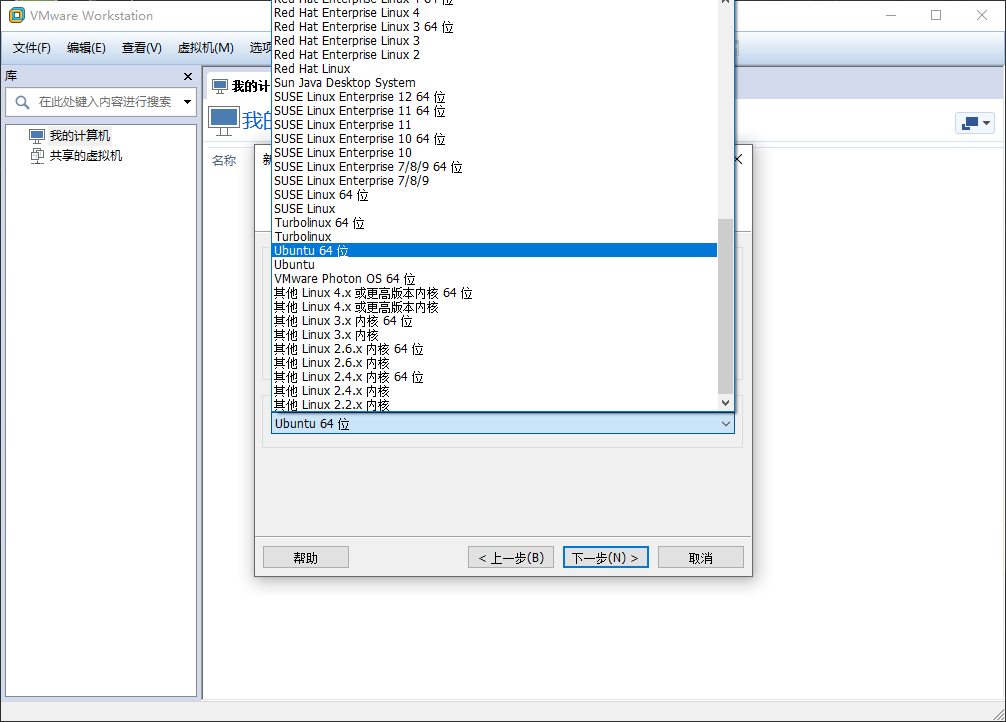
Task: Select 其他 Linux 4.x 或更高版本内核
Action: 495,307
